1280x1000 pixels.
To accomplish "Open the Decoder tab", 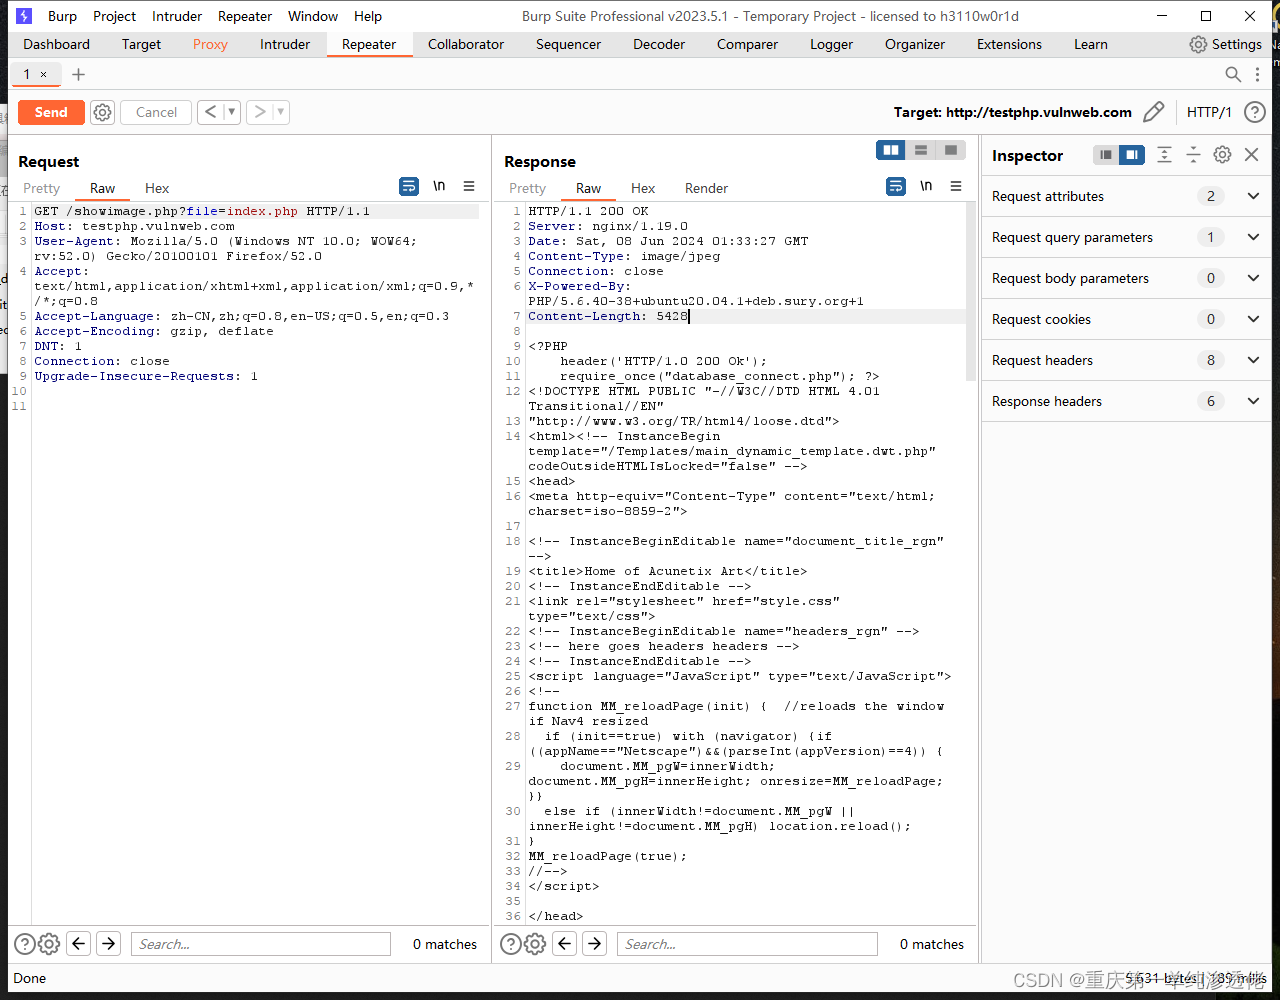I will point(659,44).
